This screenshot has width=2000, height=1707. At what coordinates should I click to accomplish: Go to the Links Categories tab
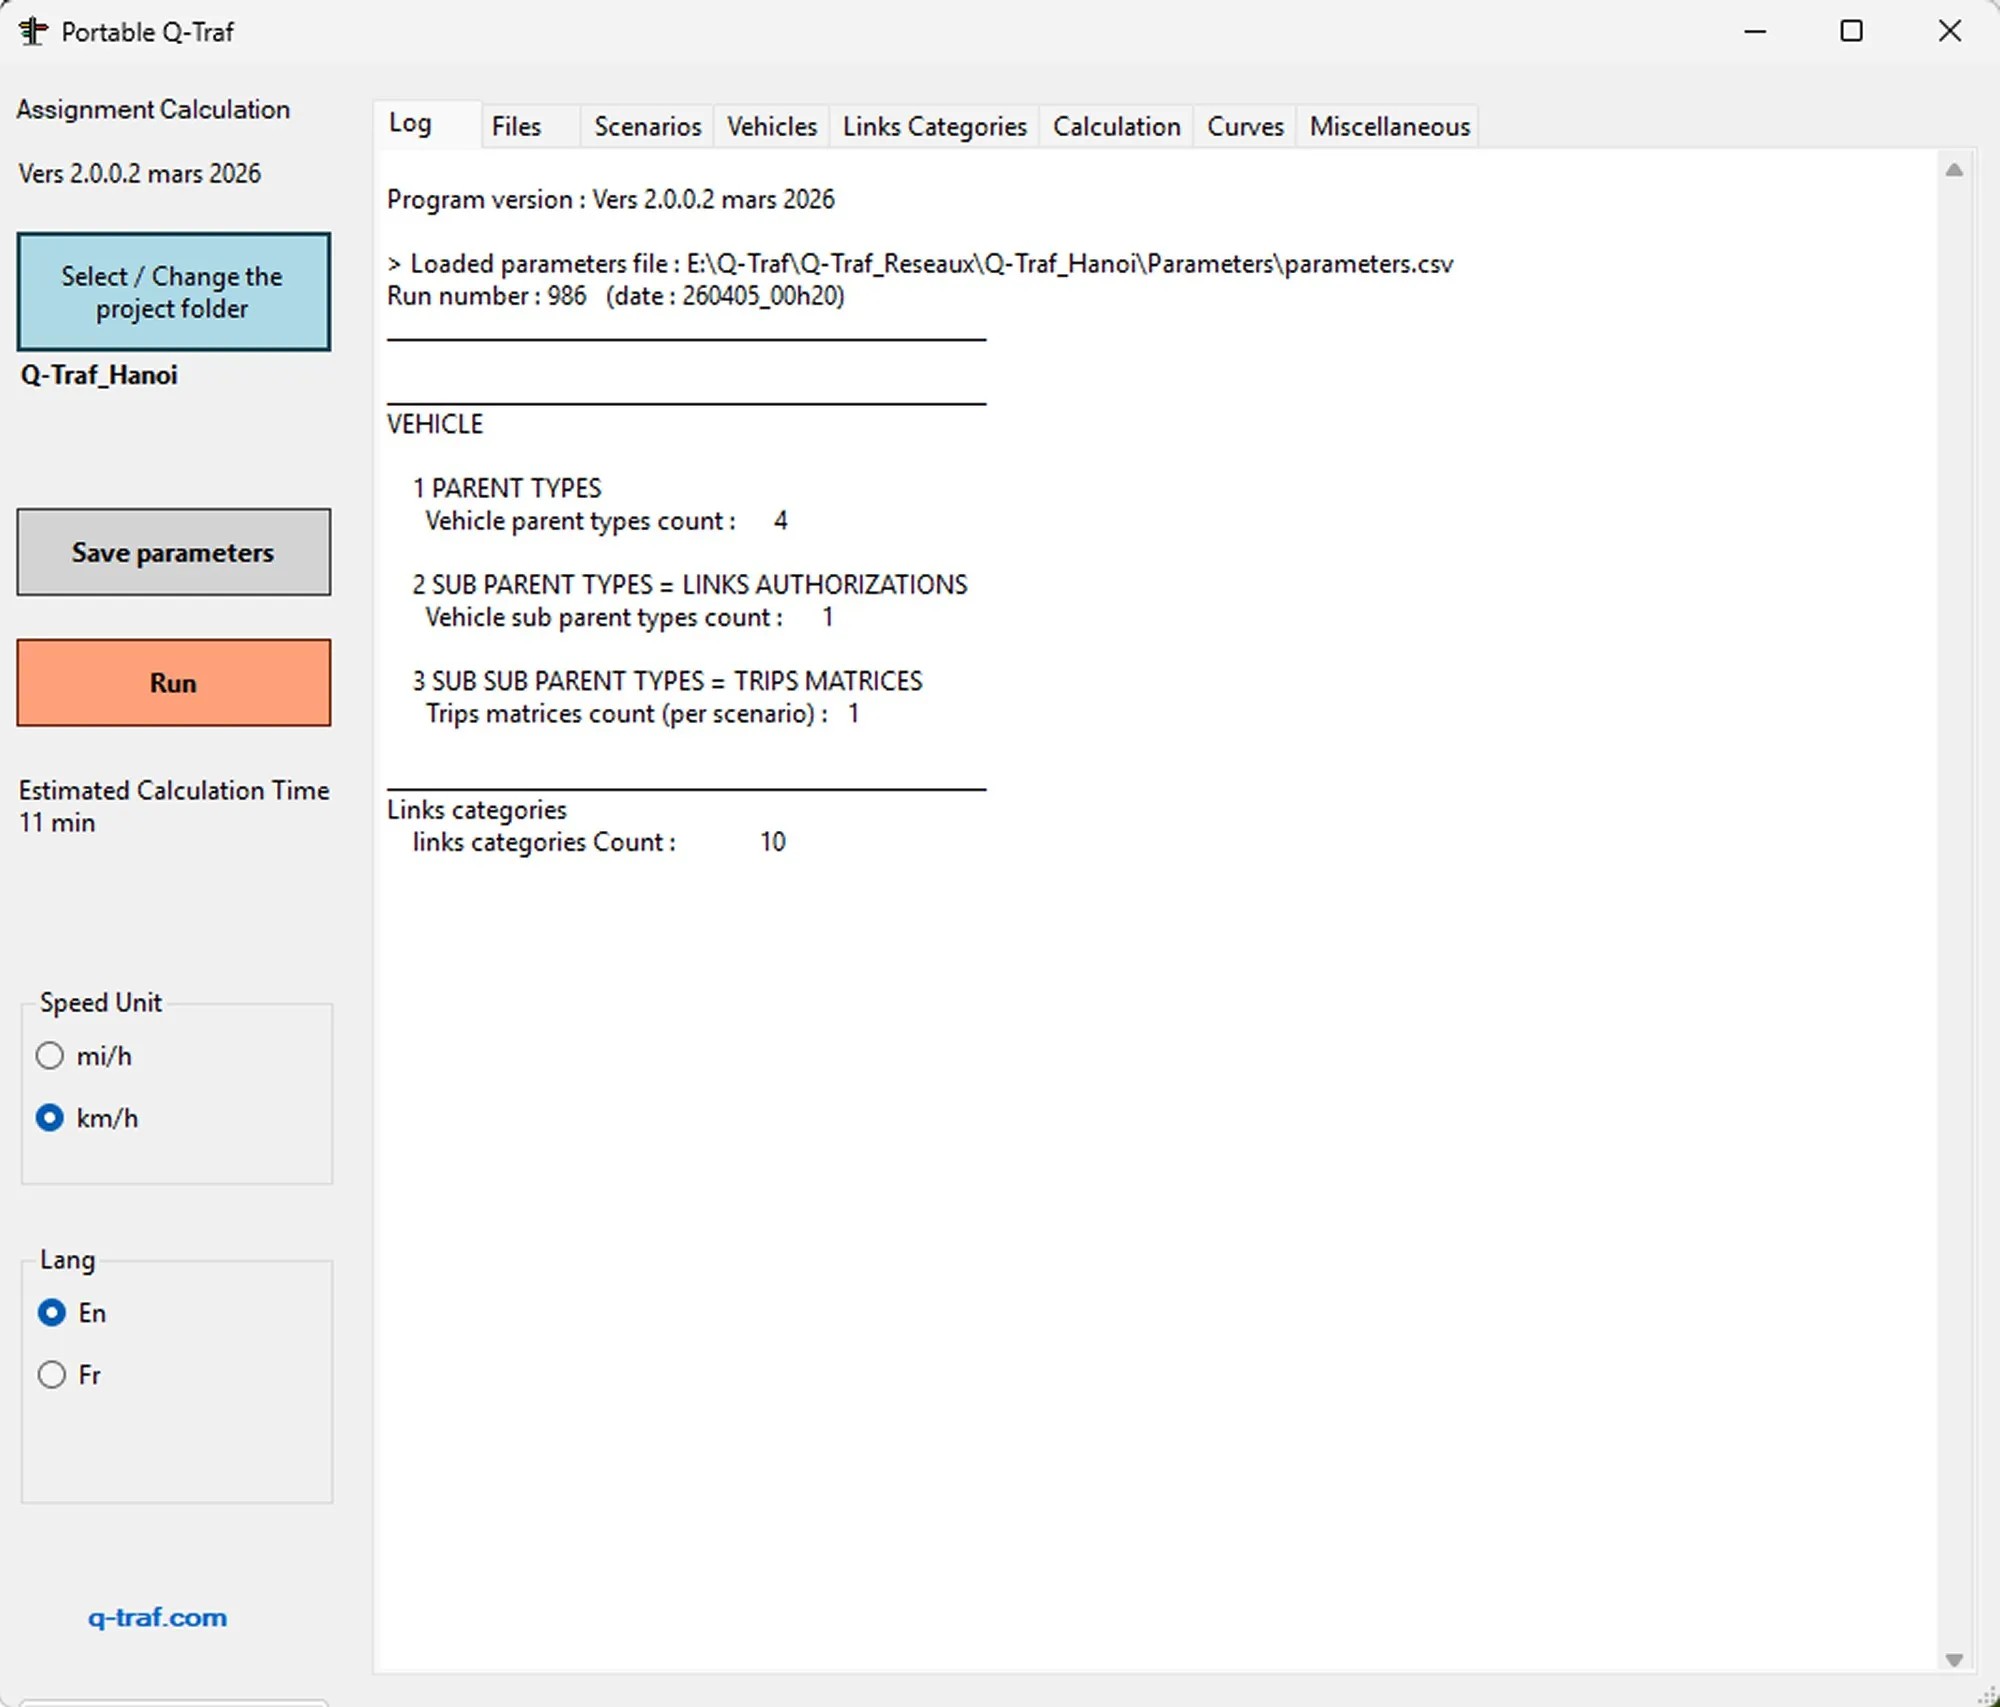[934, 127]
